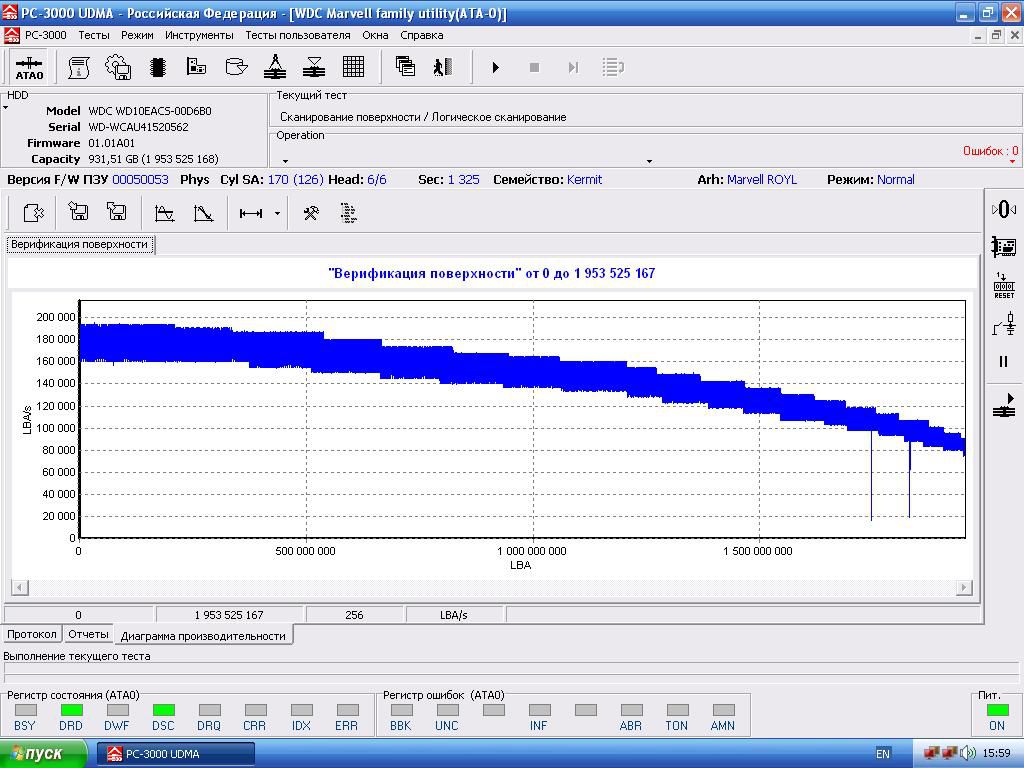
Task: Pause the test using right sidebar button
Action: point(1004,362)
